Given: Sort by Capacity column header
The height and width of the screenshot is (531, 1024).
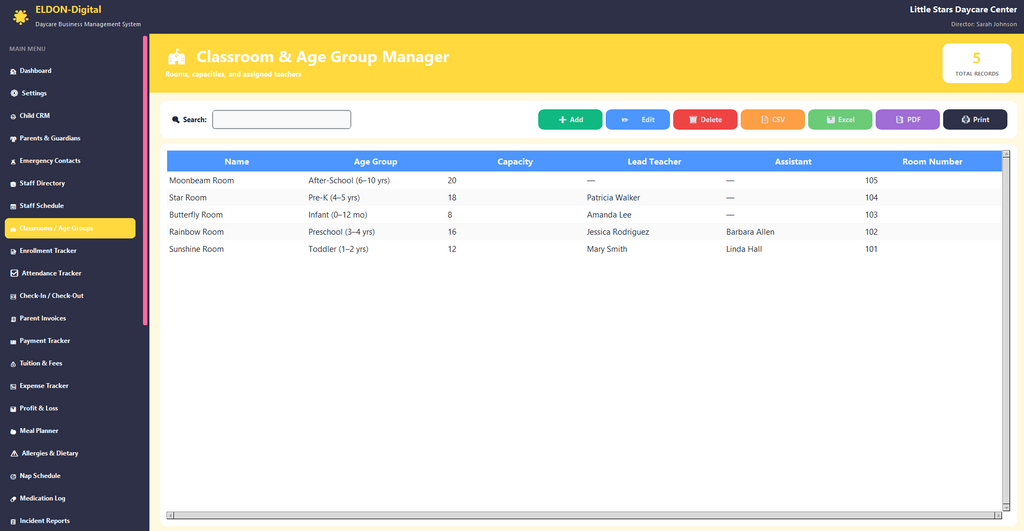Looking at the screenshot, I should click(515, 161).
